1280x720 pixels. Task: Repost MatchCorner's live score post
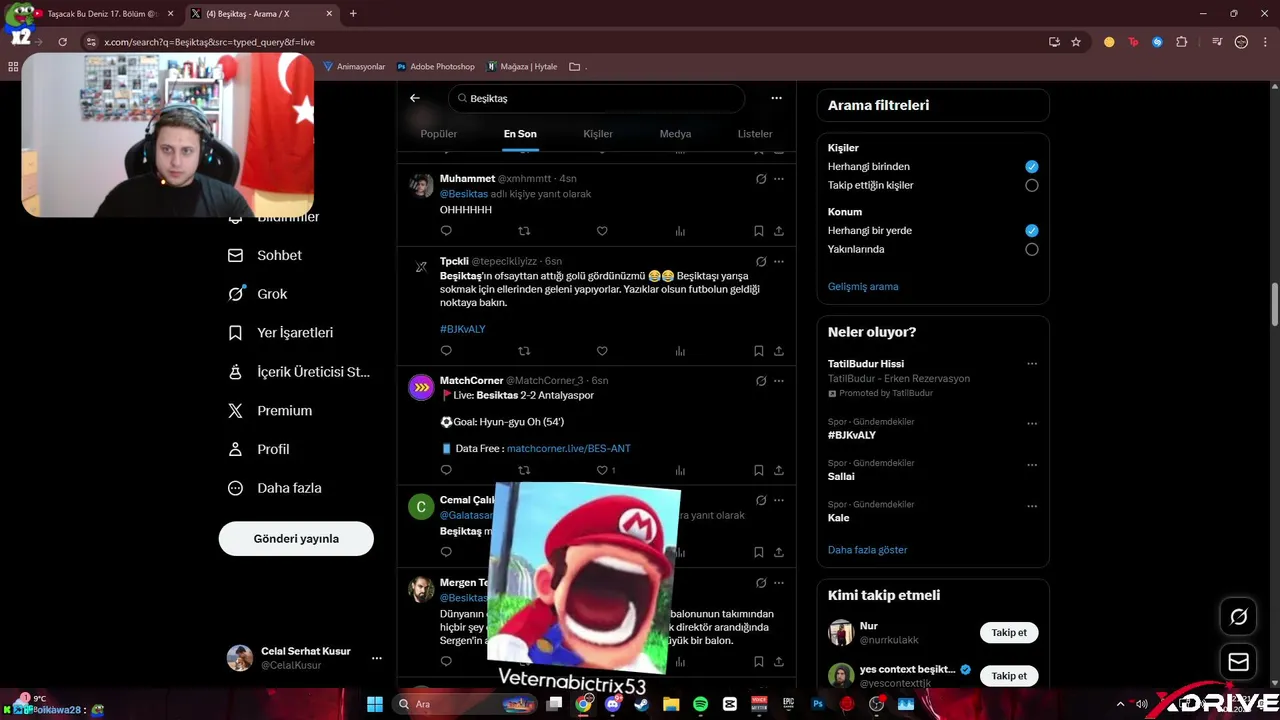pos(524,470)
